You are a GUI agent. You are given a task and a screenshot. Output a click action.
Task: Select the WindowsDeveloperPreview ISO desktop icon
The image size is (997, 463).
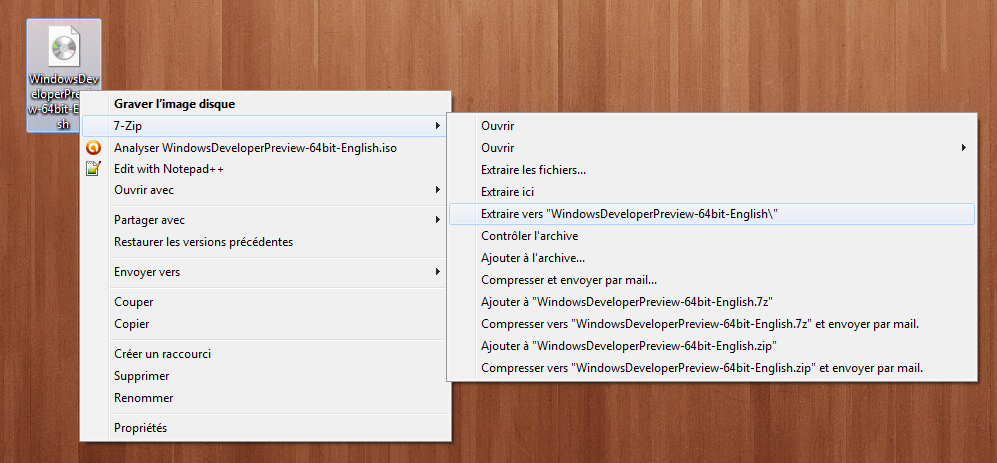click(64, 75)
